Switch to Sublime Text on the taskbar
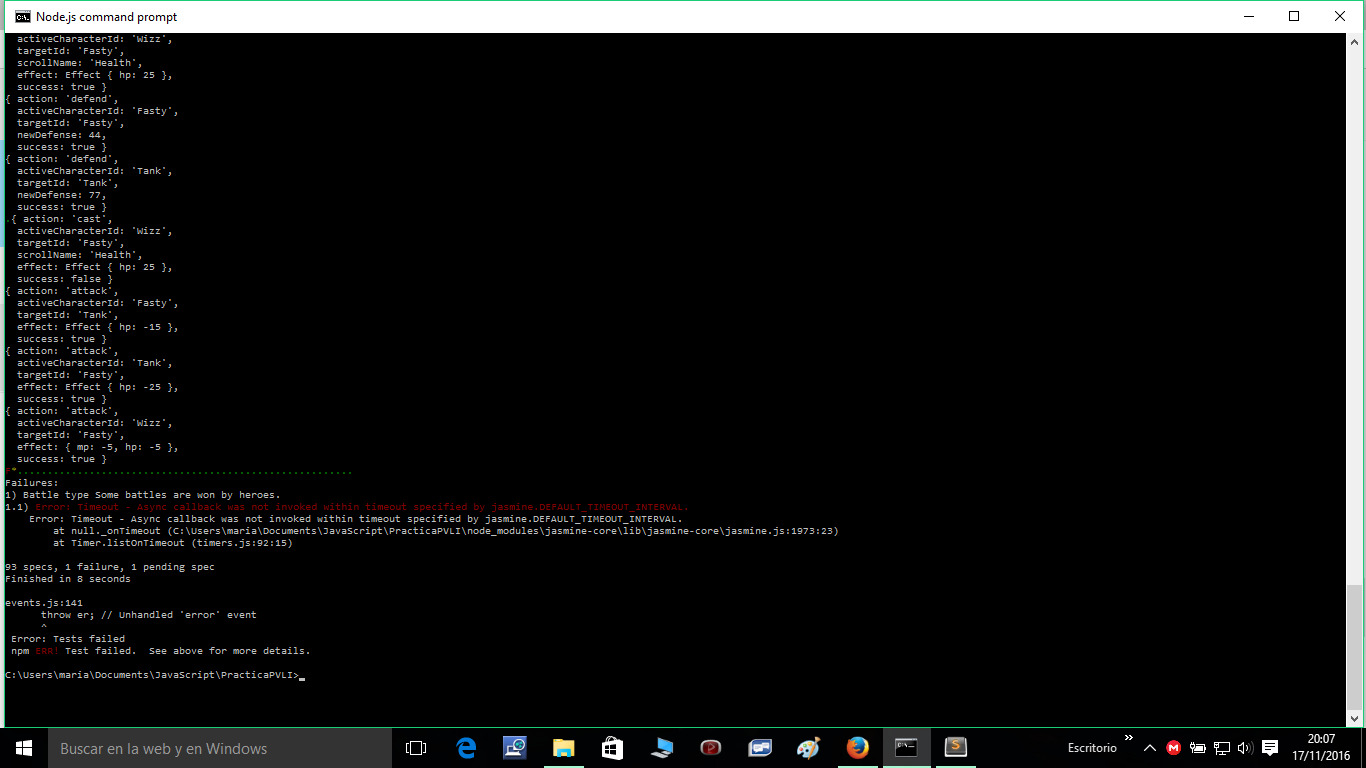This screenshot has width=1366, height=768. [955, 748]
